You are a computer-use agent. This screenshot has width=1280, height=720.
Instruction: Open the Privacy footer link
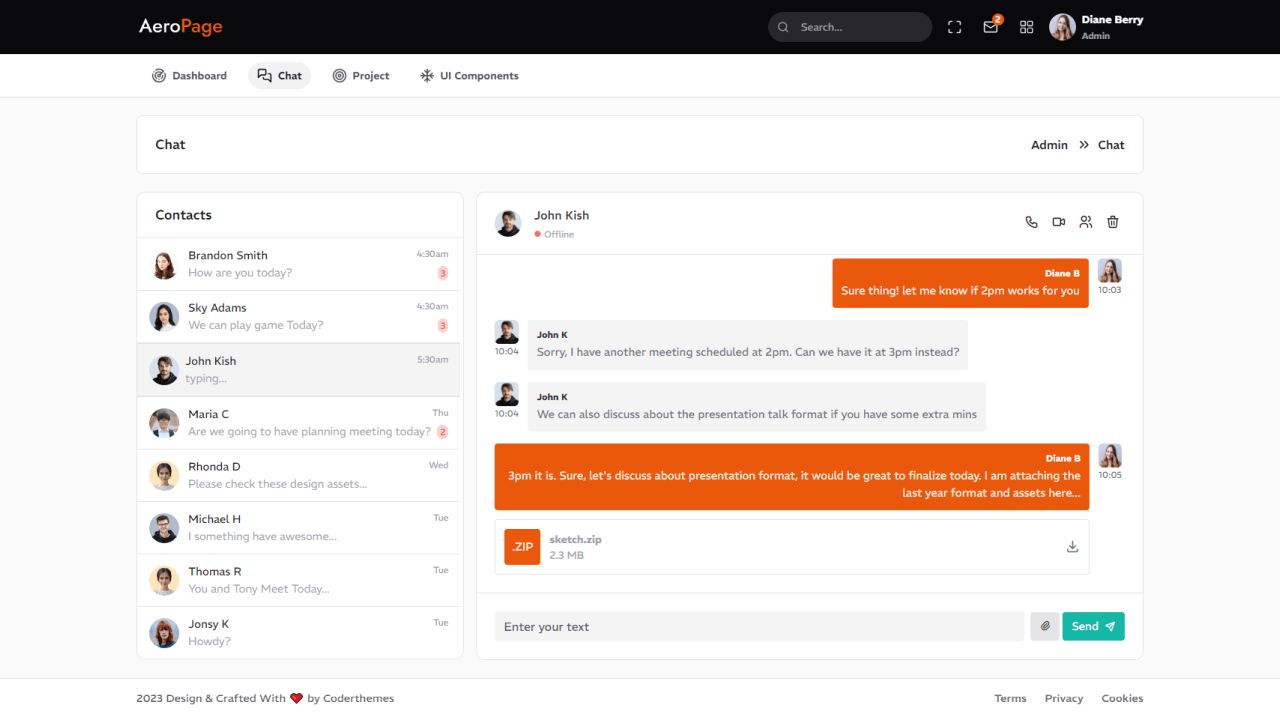tap(1063, 698)
